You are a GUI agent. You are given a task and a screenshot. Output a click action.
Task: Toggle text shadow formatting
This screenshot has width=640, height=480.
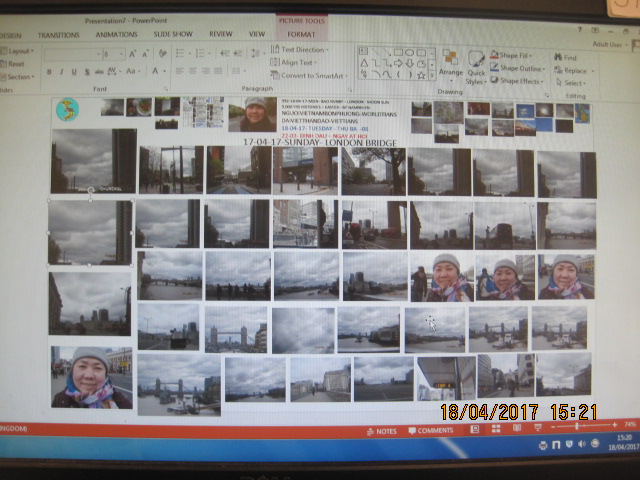point(87,72)
